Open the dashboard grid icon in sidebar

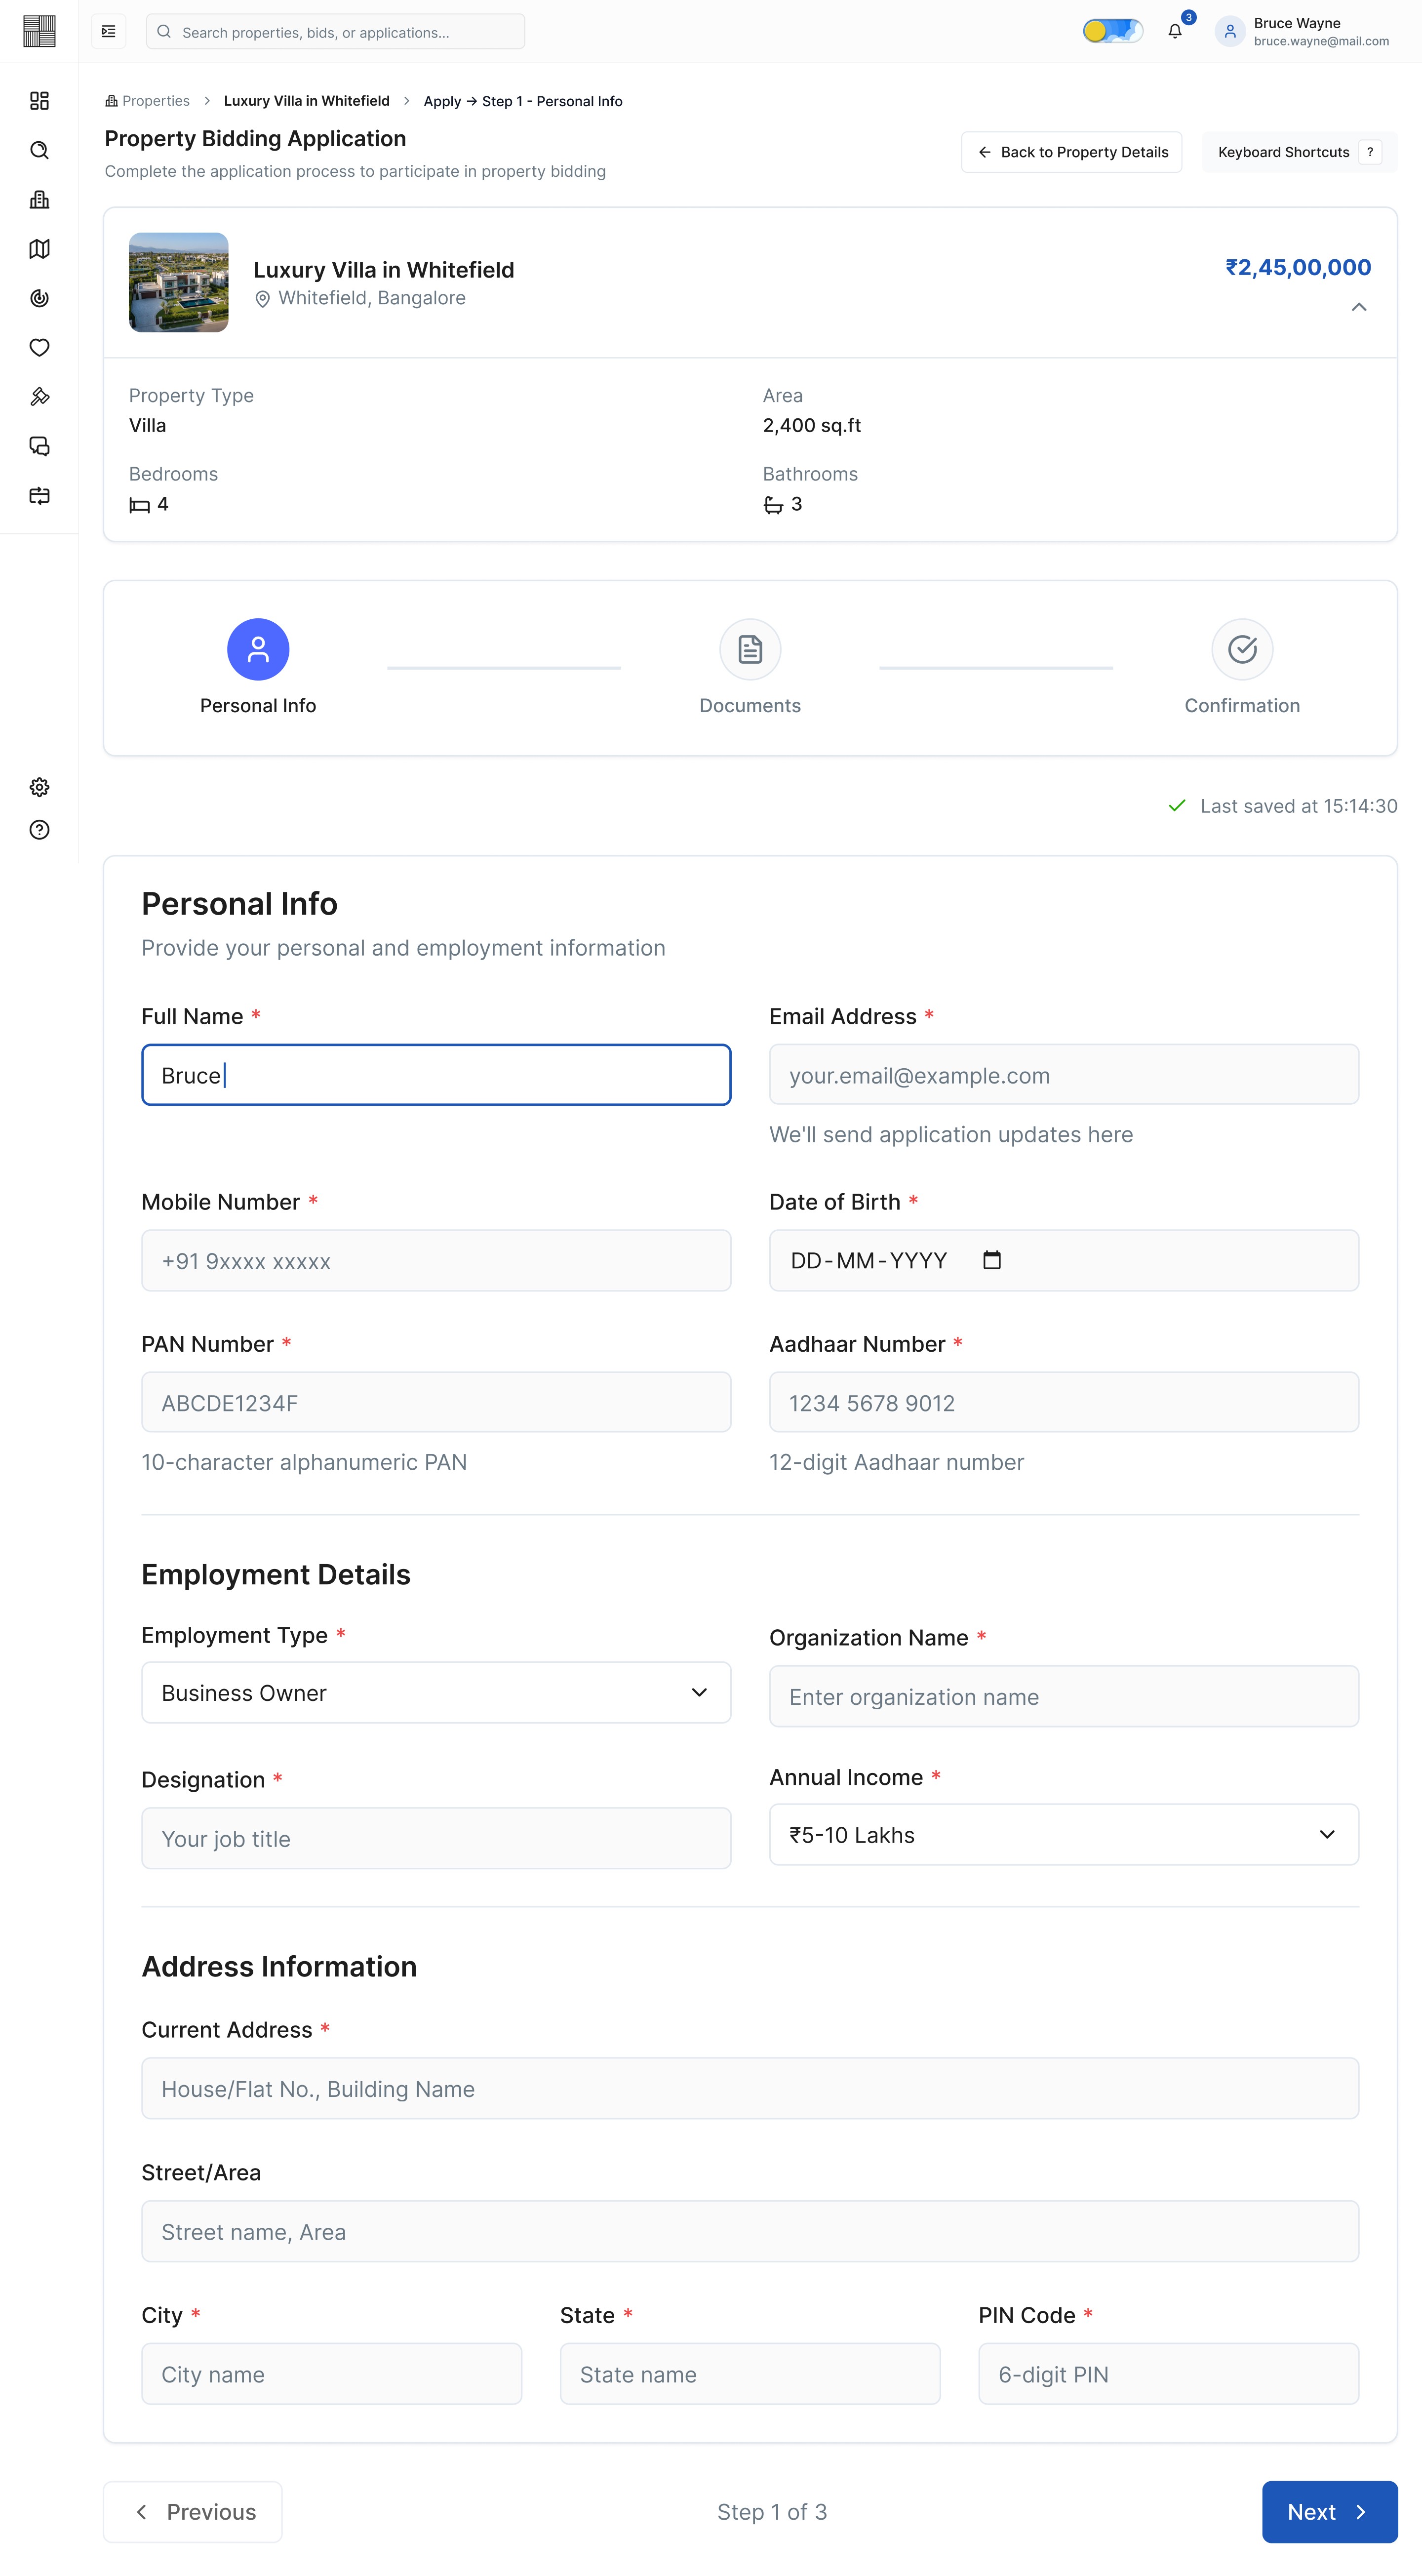tap(39, 101)
